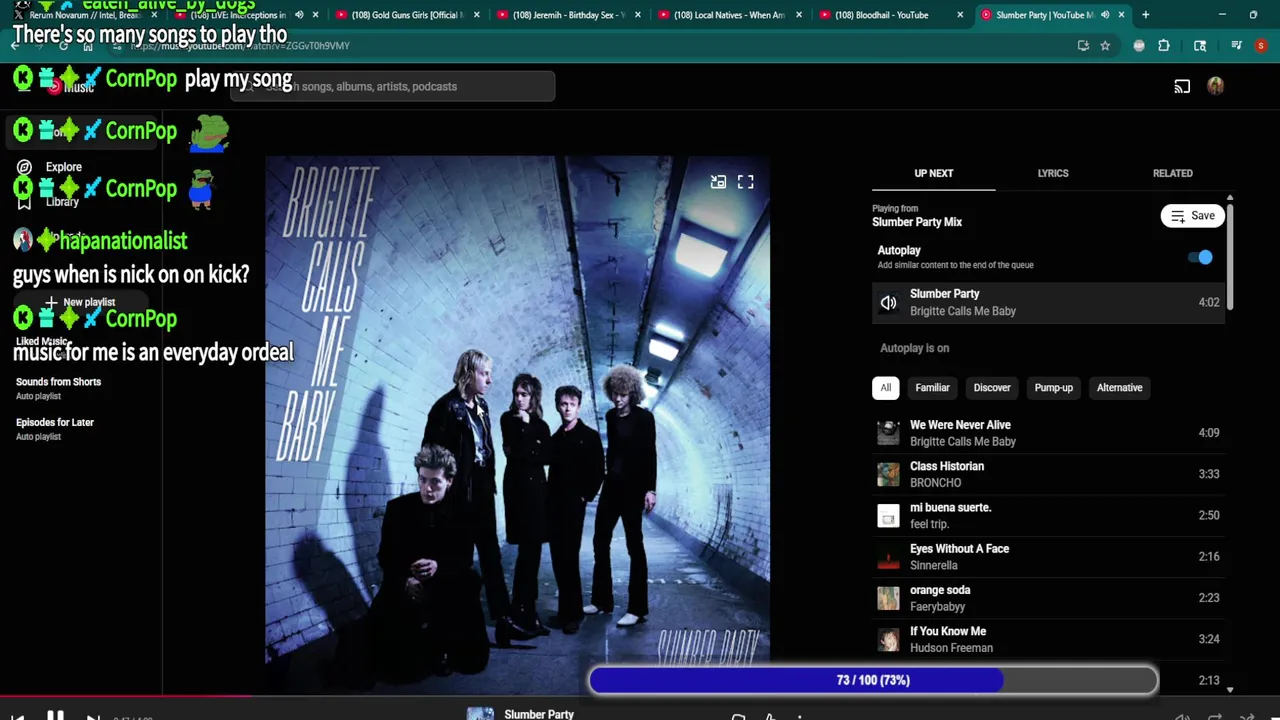This screenshot has height=720, width=1280.
Task: Switch to the LYRICS tab
Action: tap(1053, 173)
